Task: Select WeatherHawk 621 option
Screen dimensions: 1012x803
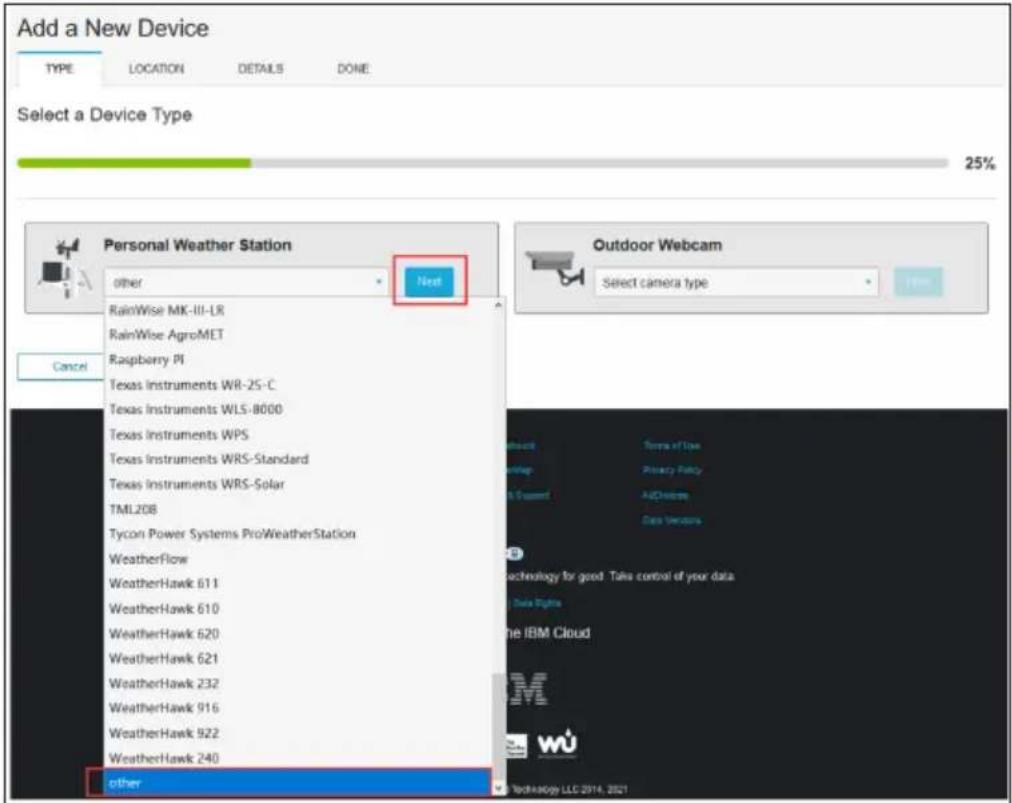Action: coord(299,658)
